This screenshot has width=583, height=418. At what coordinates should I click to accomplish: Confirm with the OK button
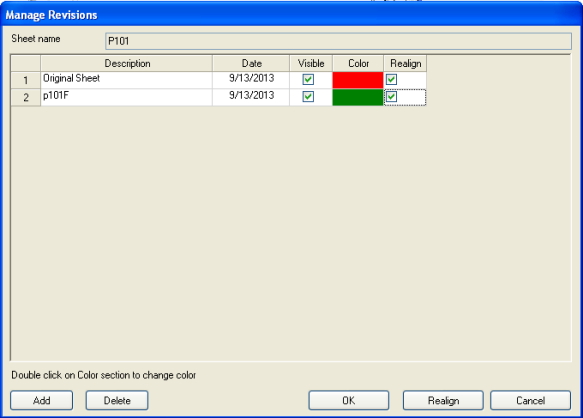(x=349, y=401)
